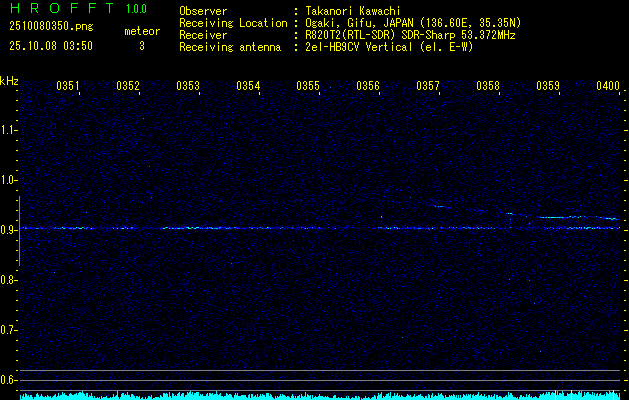Click the 0355 time marker

pos(308,86)
